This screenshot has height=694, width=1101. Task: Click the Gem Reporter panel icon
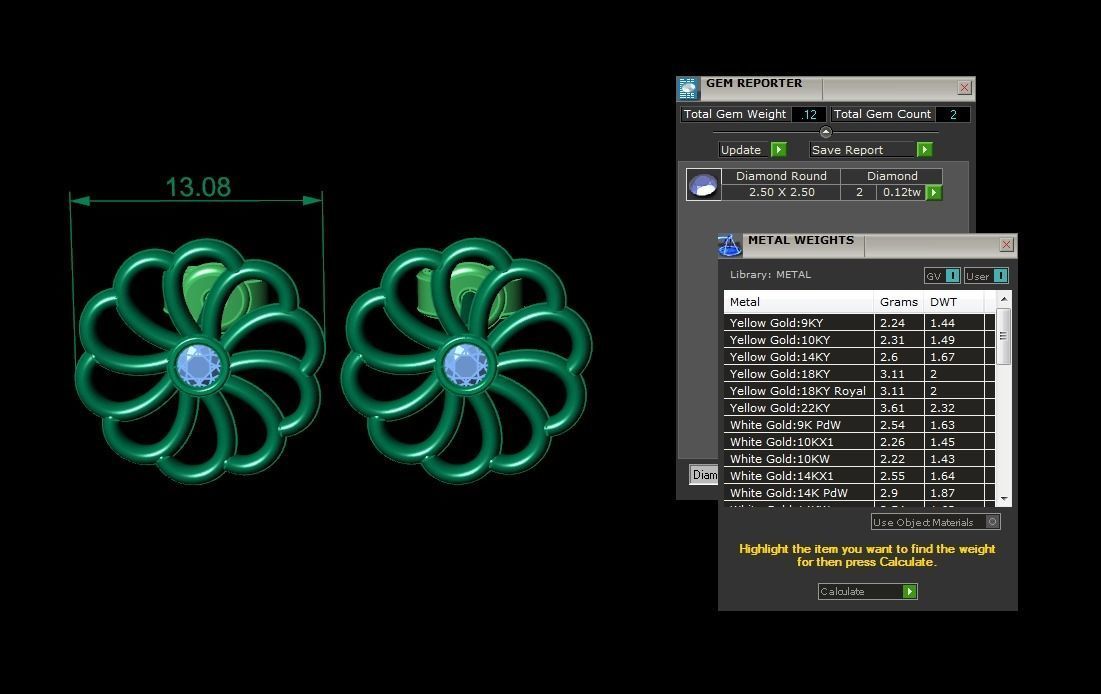688,89
